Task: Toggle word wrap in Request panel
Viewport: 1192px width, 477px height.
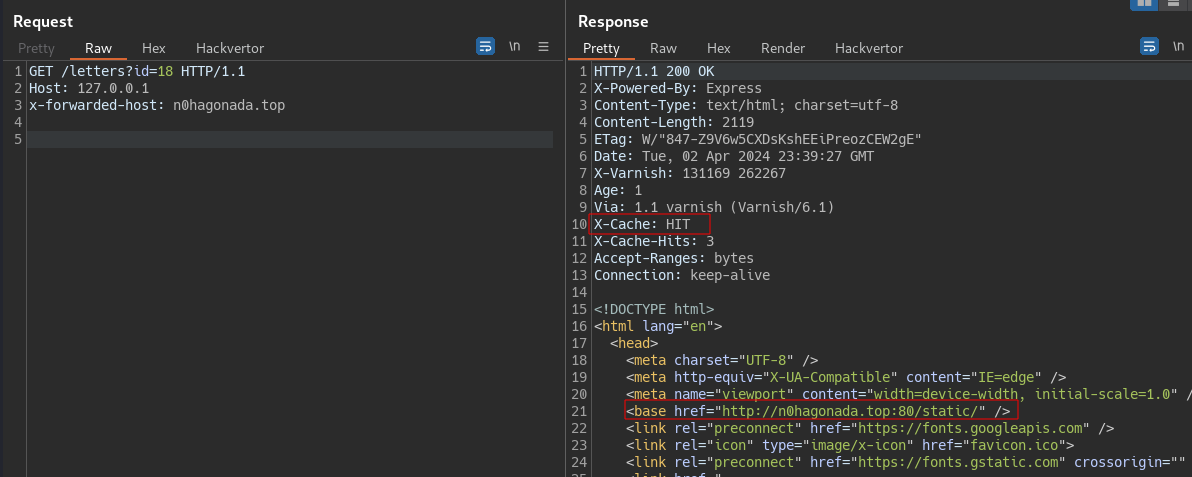Action: pos(485,46)
